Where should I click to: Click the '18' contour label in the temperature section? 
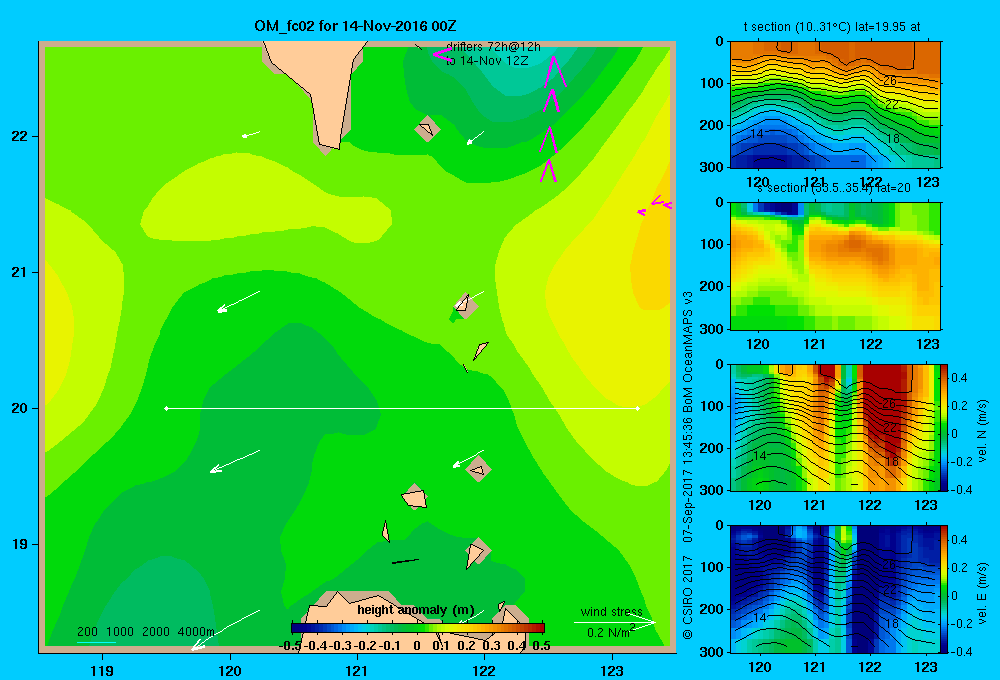pyautogui.click(x=893, y=138)
